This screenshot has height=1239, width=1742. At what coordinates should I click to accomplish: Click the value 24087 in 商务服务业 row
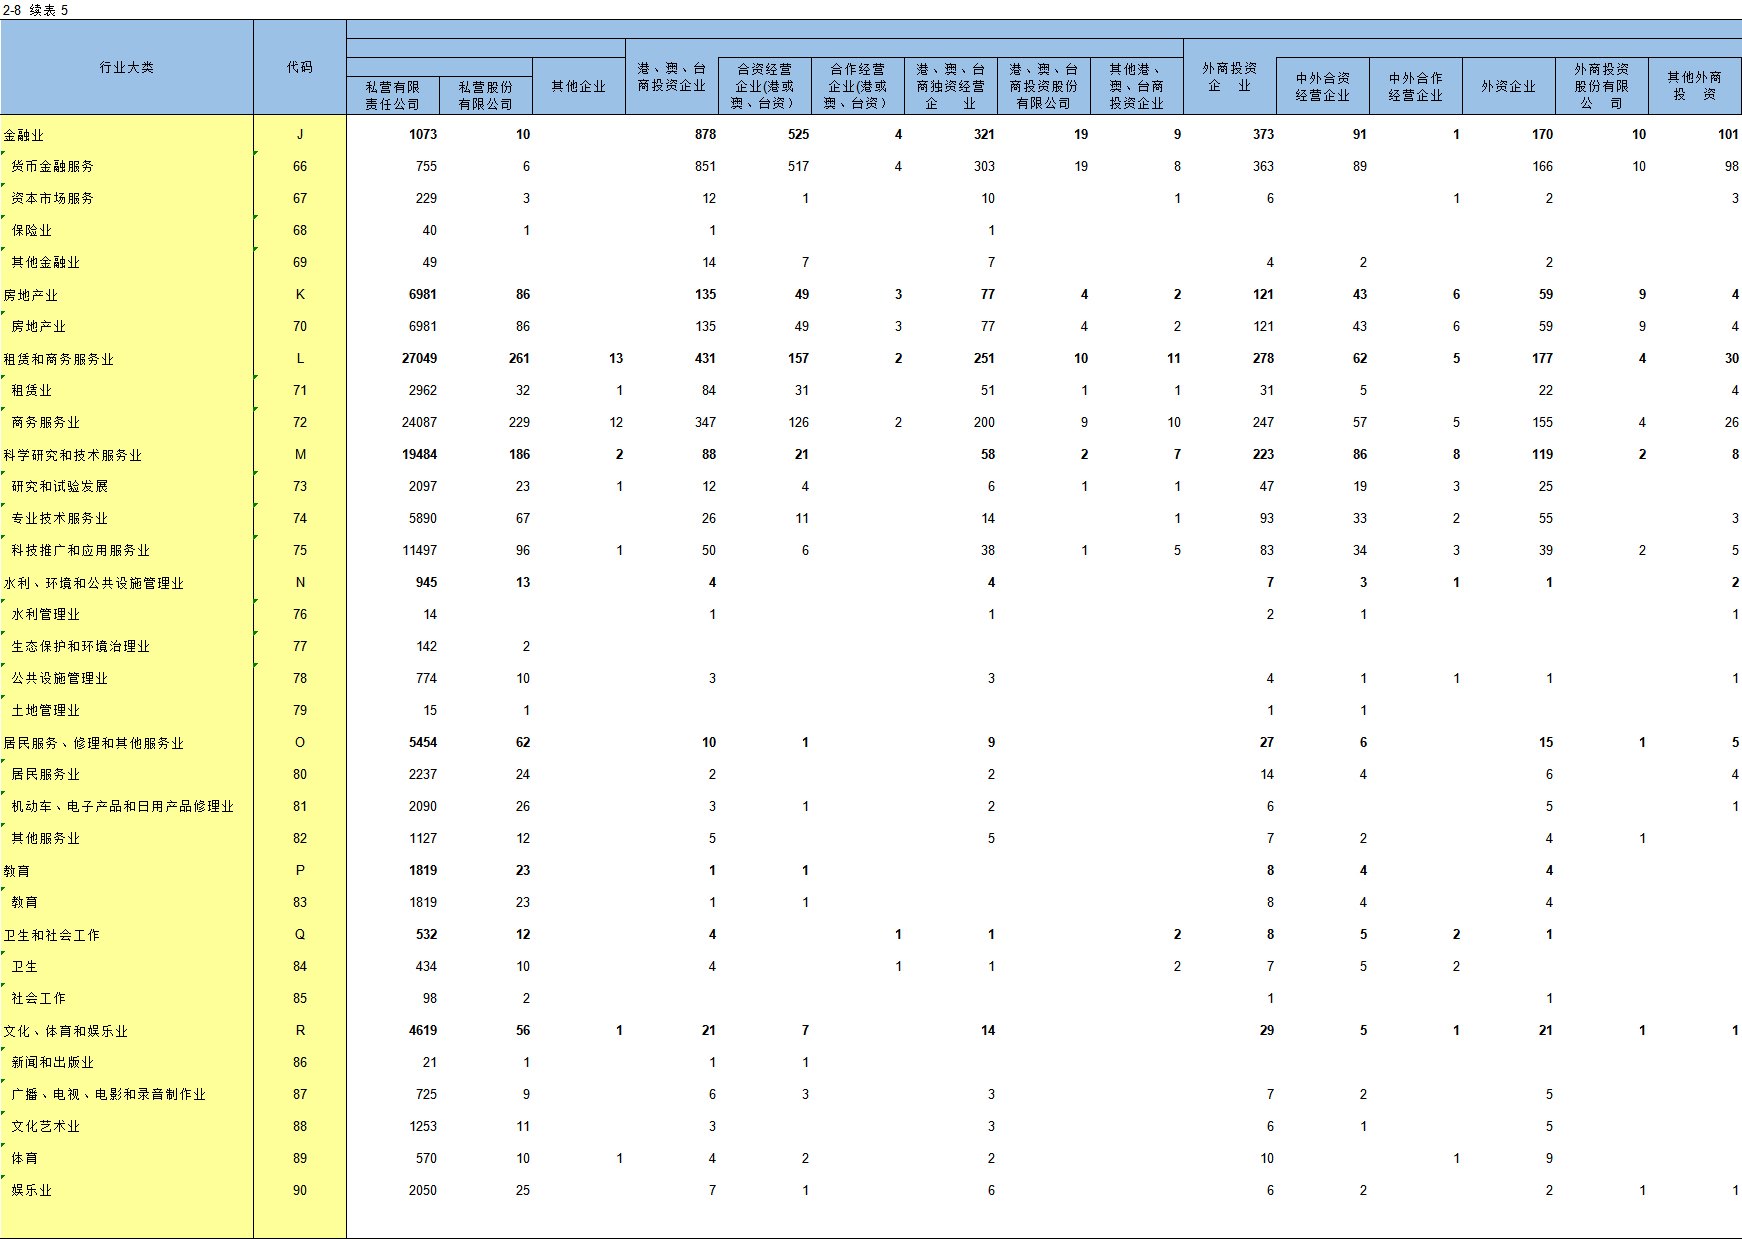tap(419, 422)
